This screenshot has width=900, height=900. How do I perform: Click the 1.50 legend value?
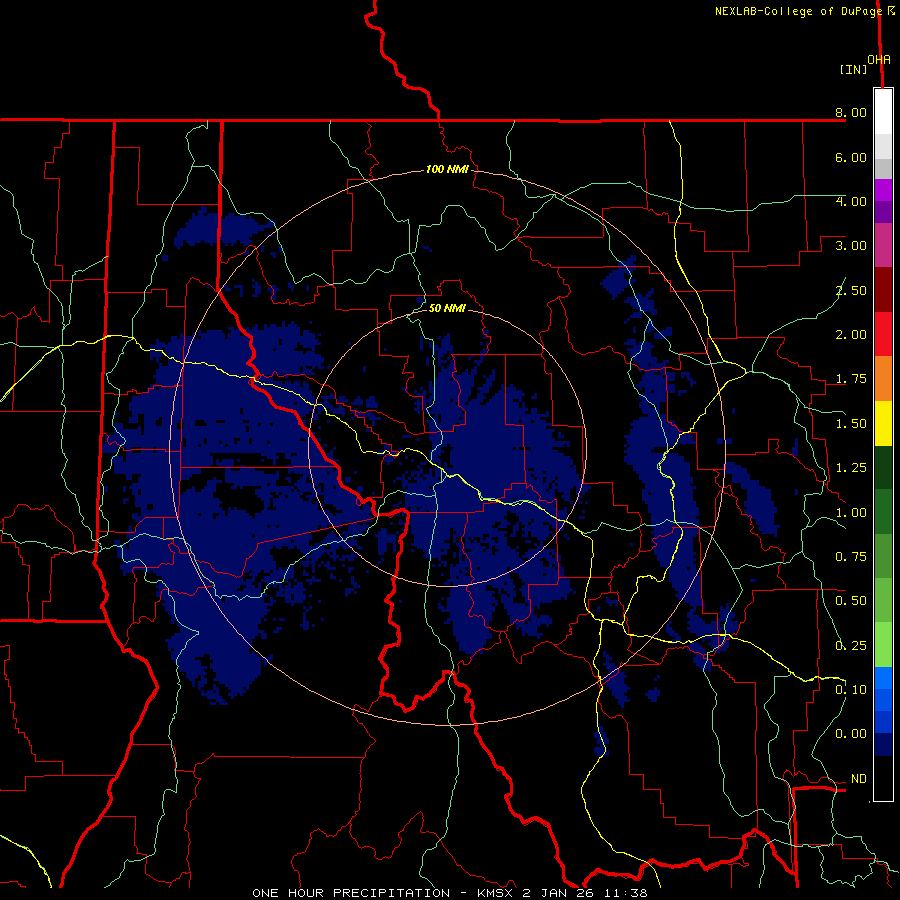point(851,424)
